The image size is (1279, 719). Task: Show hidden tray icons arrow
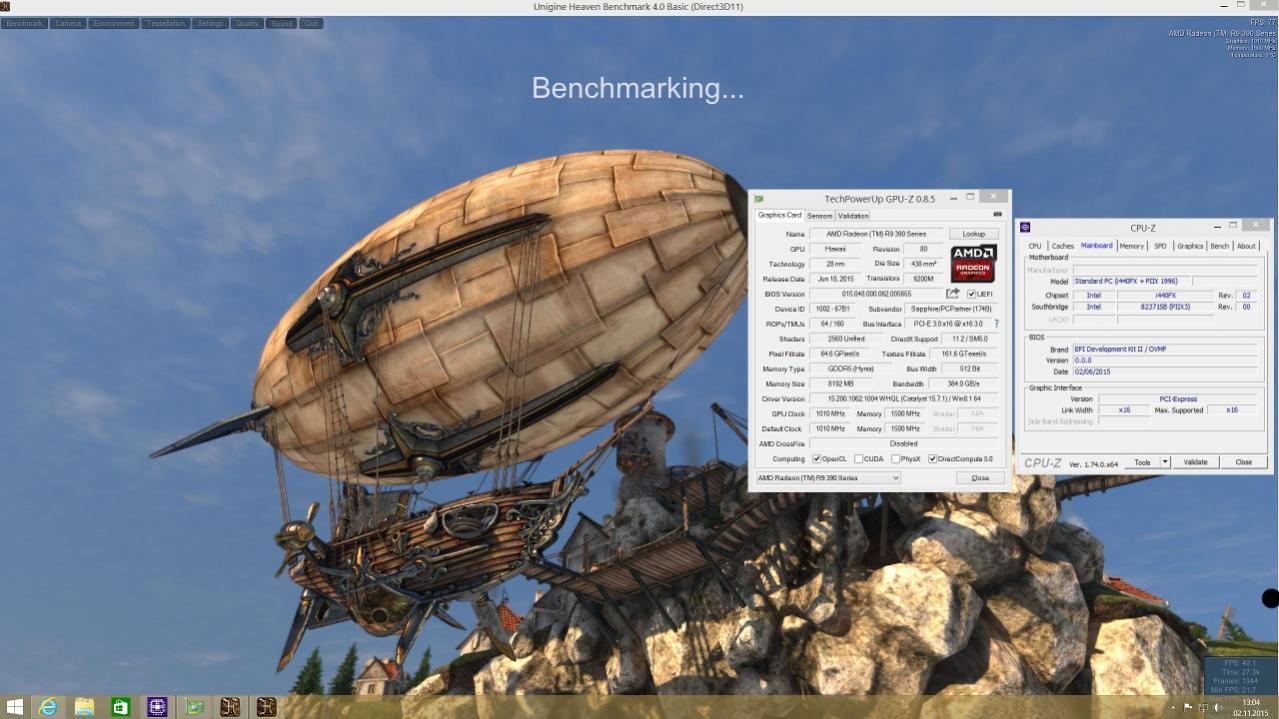(1172, 707)
